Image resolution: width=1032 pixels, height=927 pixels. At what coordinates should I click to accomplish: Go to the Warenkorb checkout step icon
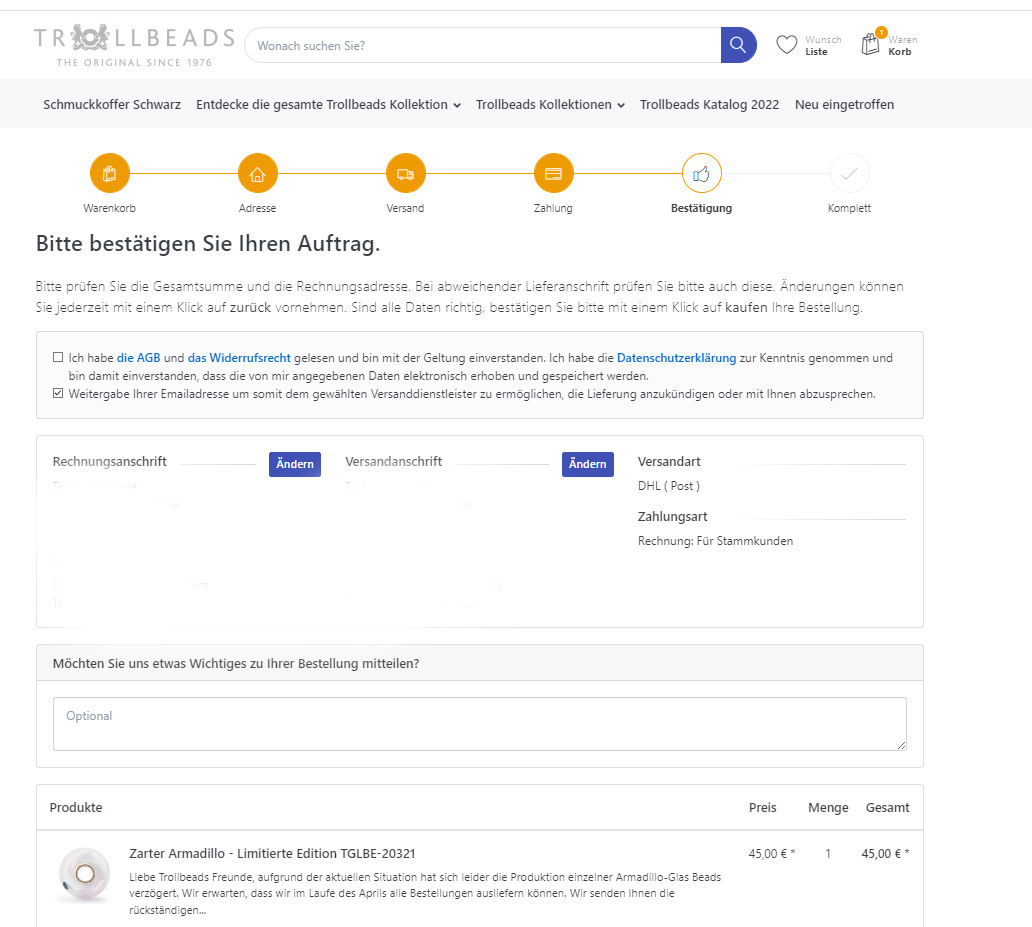coord(109,173)
